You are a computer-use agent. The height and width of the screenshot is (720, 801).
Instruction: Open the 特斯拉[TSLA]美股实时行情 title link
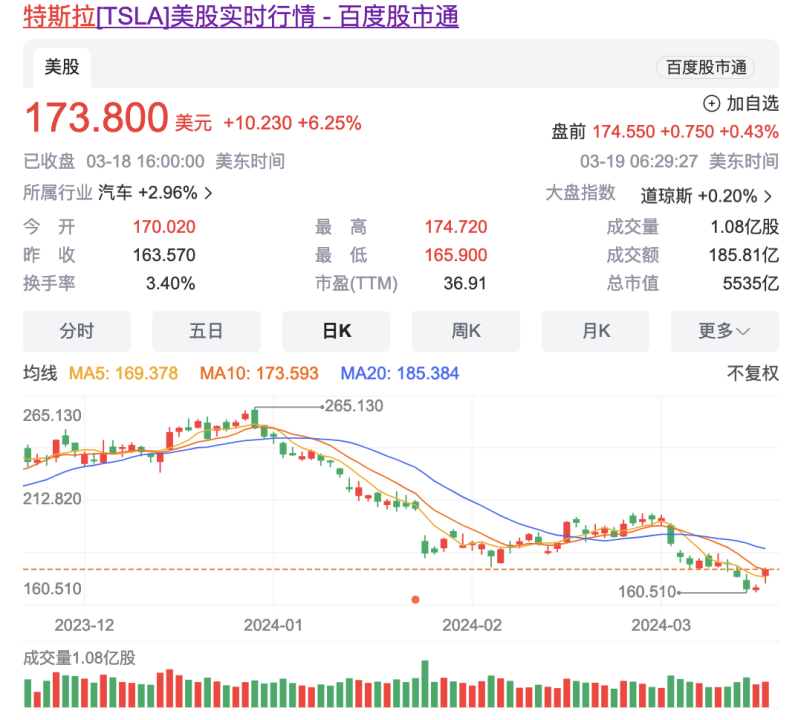(x=241, y=16)
